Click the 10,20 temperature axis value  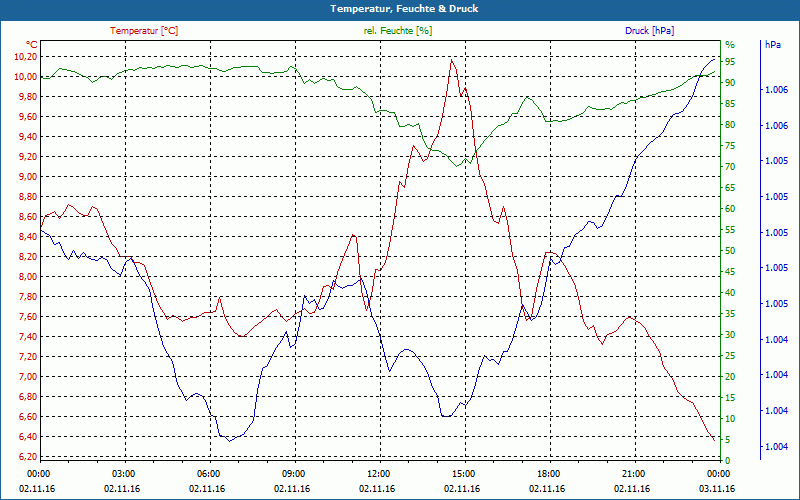[26, 57]
